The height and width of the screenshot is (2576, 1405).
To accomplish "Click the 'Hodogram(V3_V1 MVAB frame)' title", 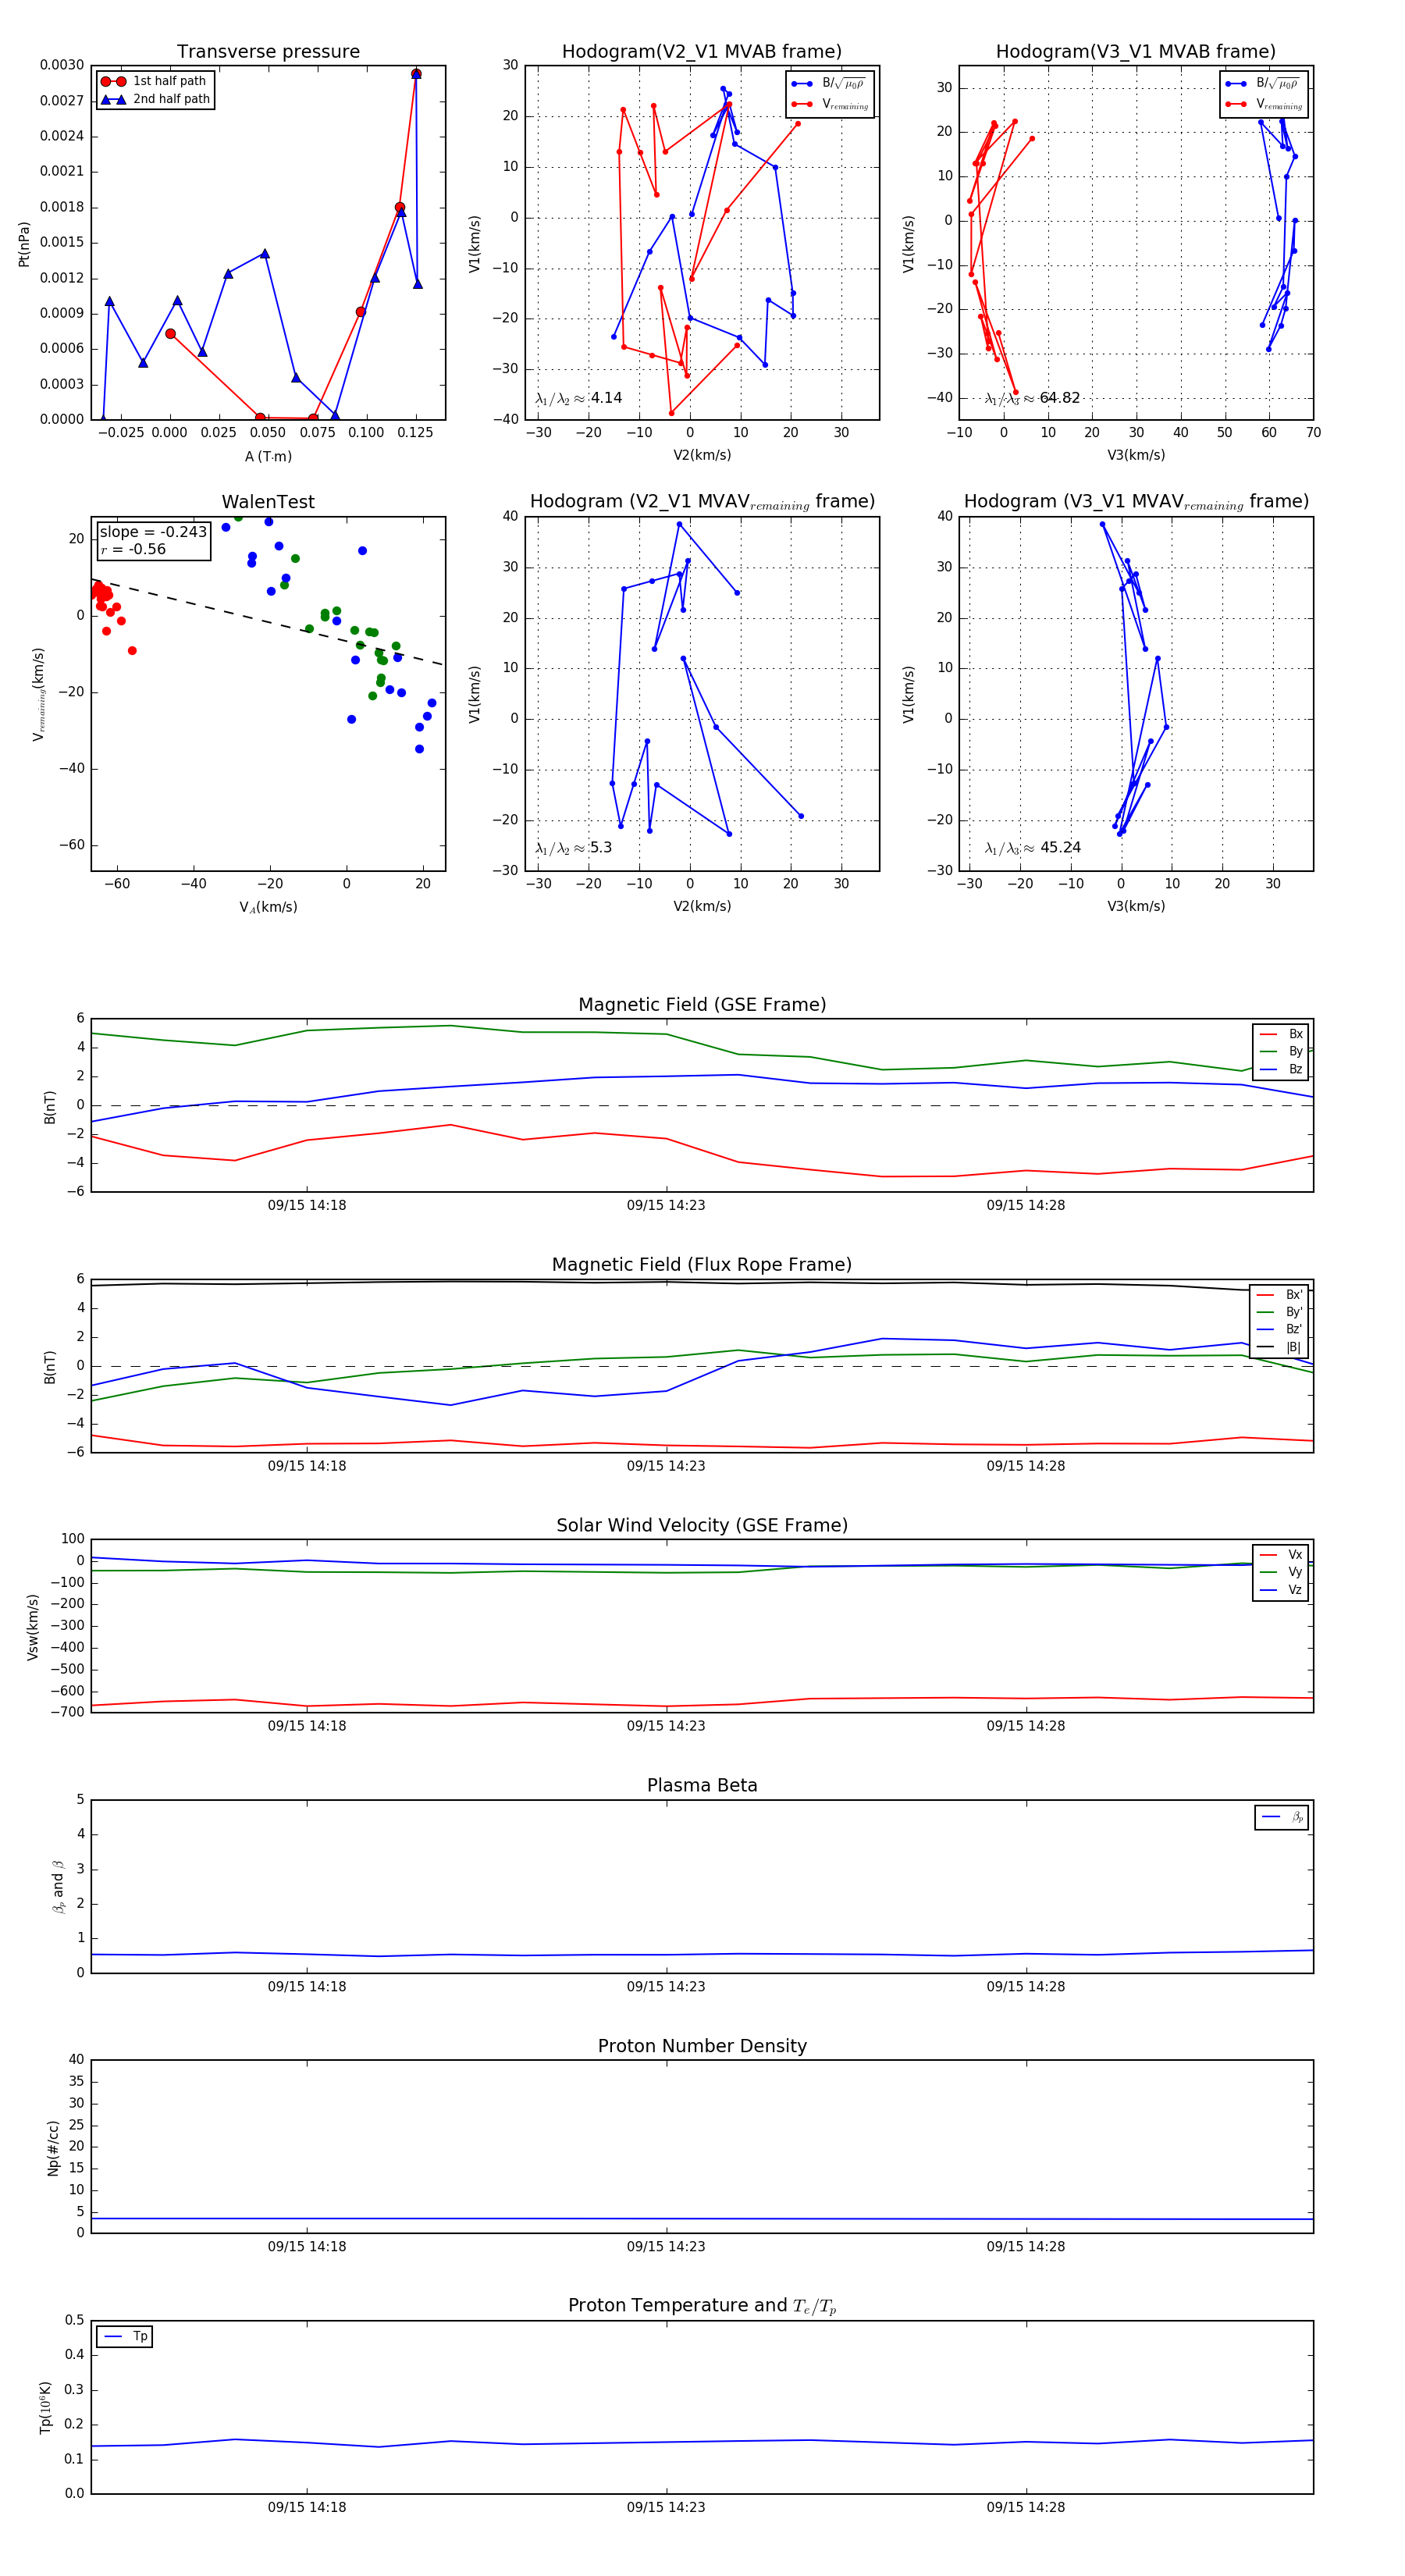I will pyautogui.click(x=1136, y=52).
